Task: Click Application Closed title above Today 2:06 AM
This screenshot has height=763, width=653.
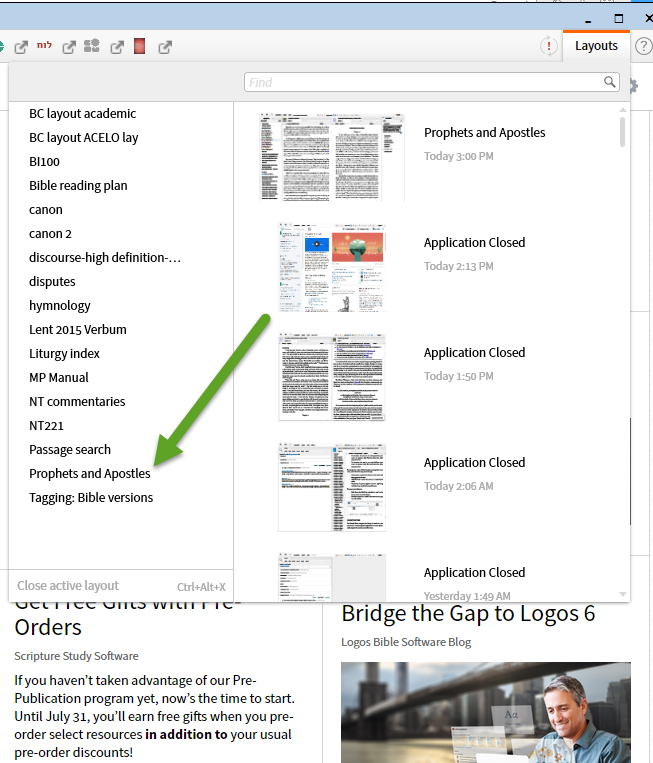Action: (474, 463)
